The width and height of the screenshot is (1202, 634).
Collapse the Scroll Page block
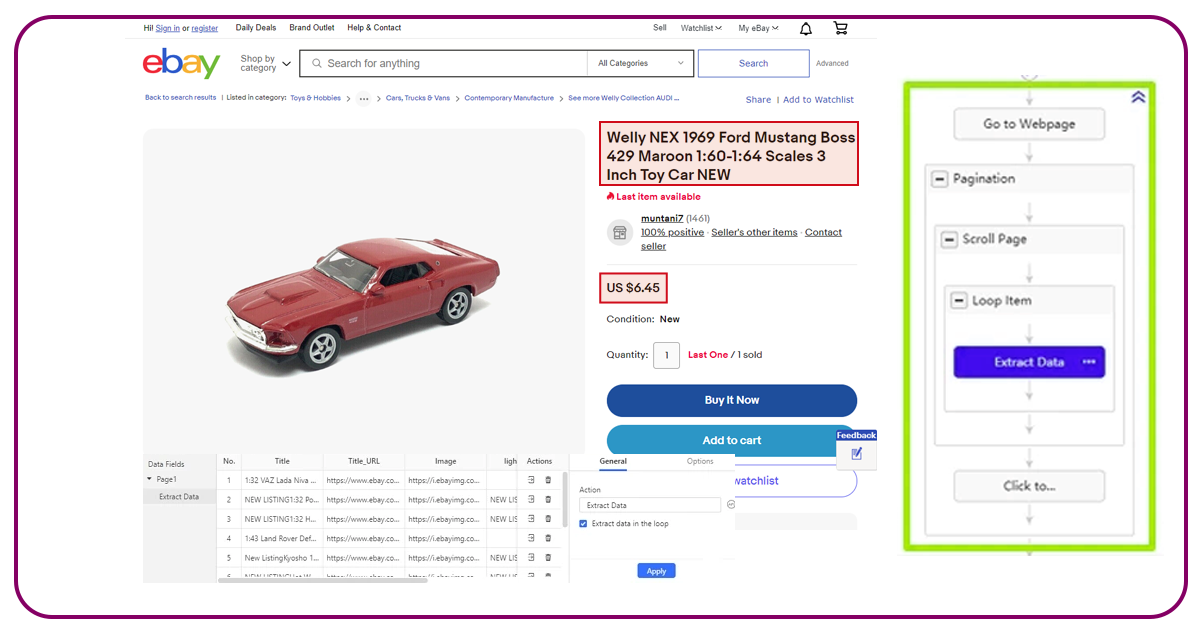tap(949, 240)
